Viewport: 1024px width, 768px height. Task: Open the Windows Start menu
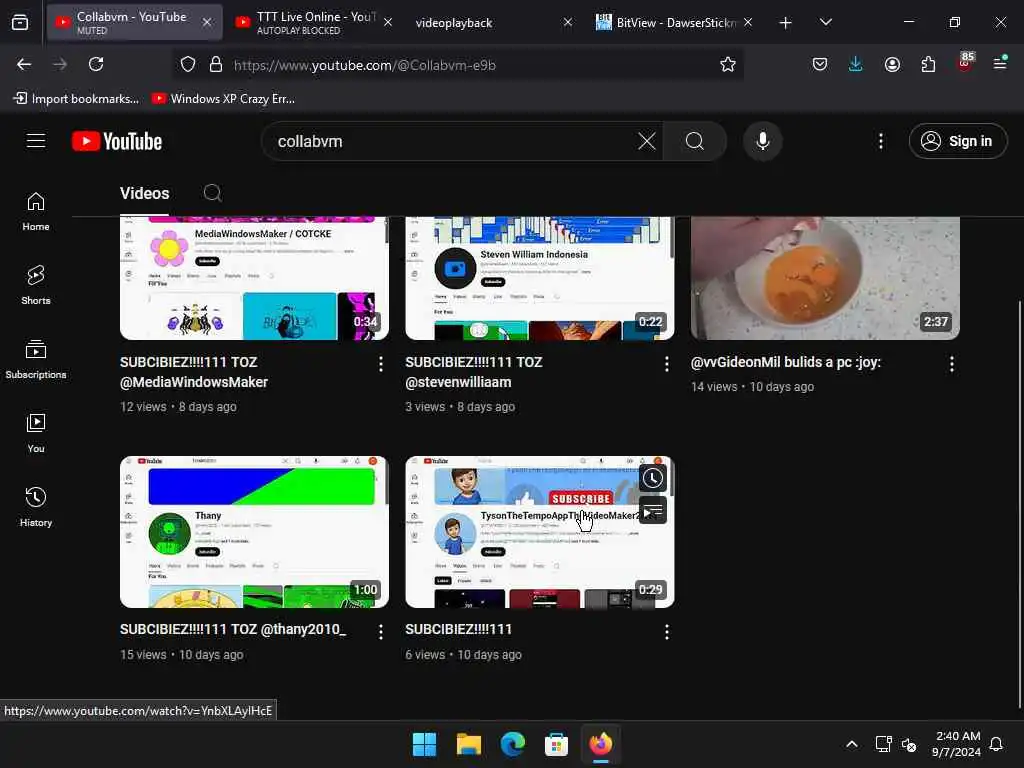point(424,744)
